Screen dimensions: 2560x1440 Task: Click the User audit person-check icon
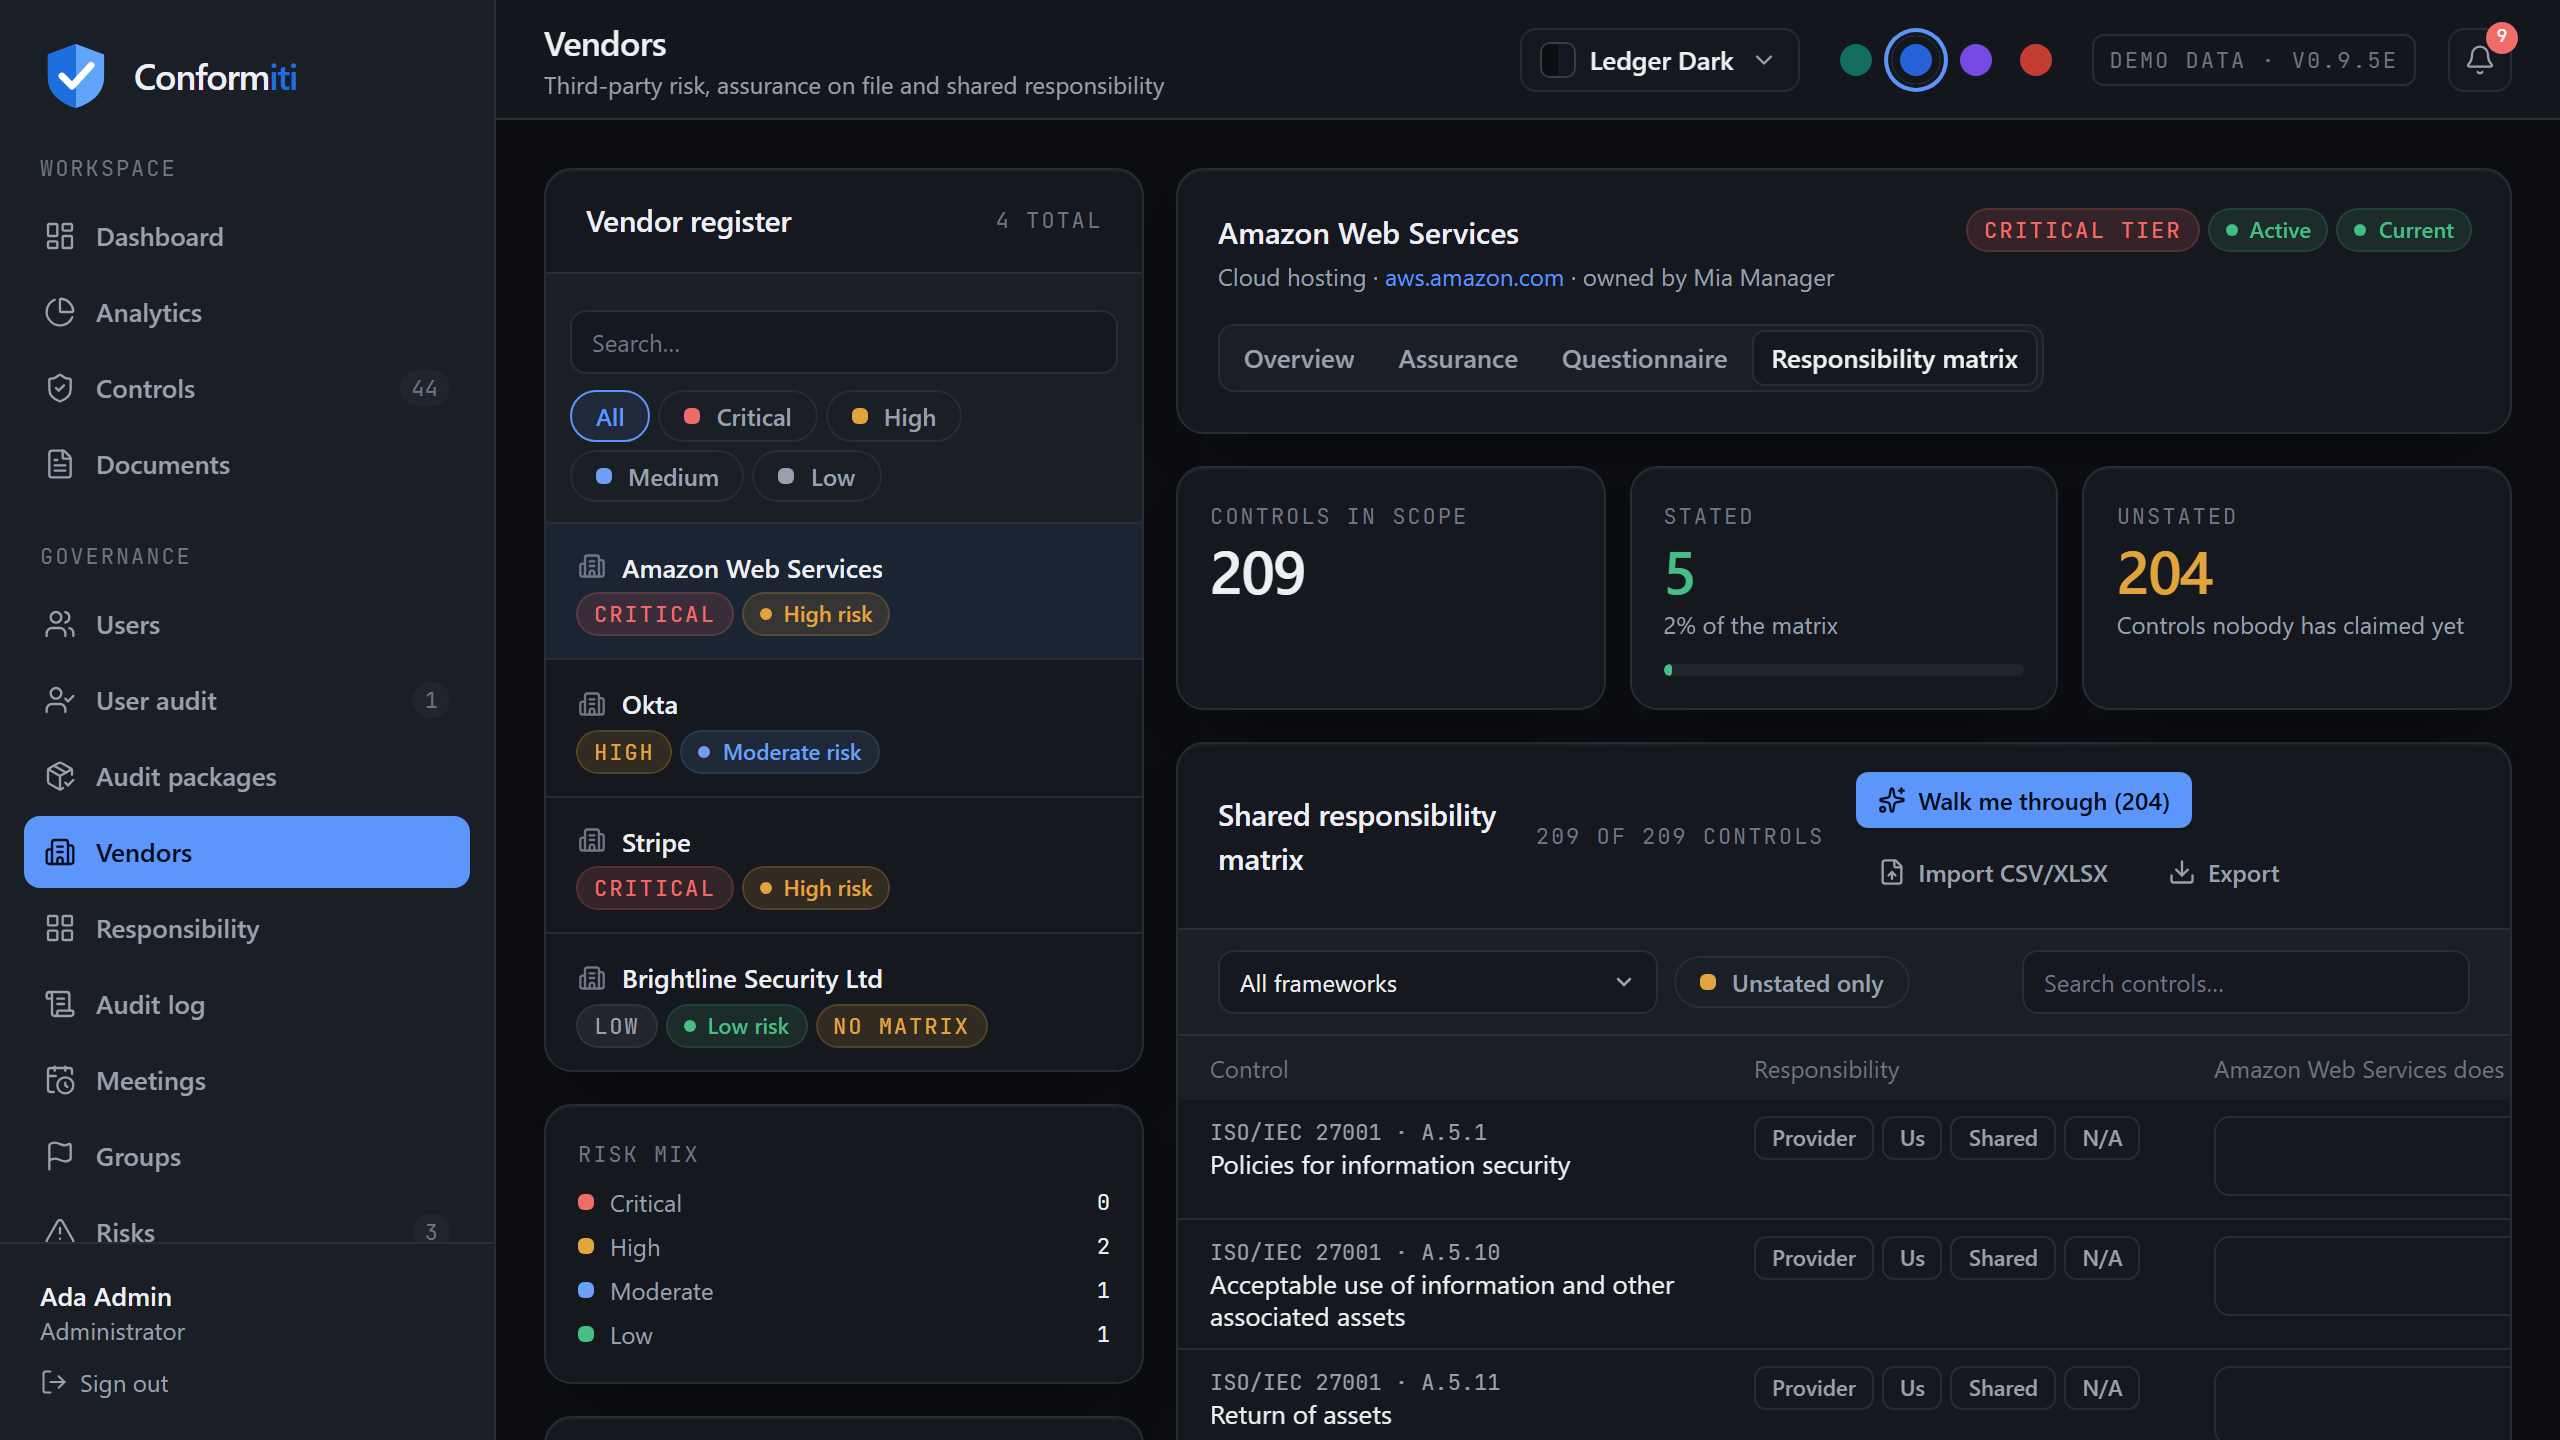click(60, 700)
